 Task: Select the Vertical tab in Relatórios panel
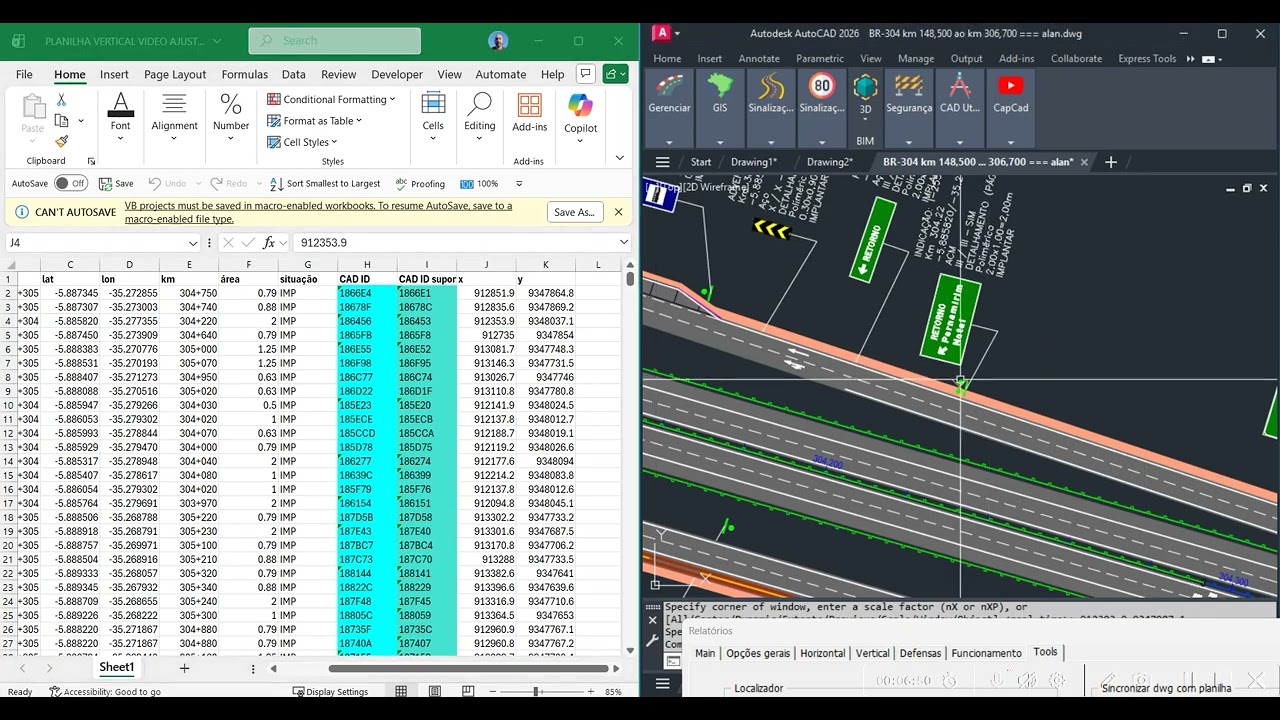tap(872, 653)
